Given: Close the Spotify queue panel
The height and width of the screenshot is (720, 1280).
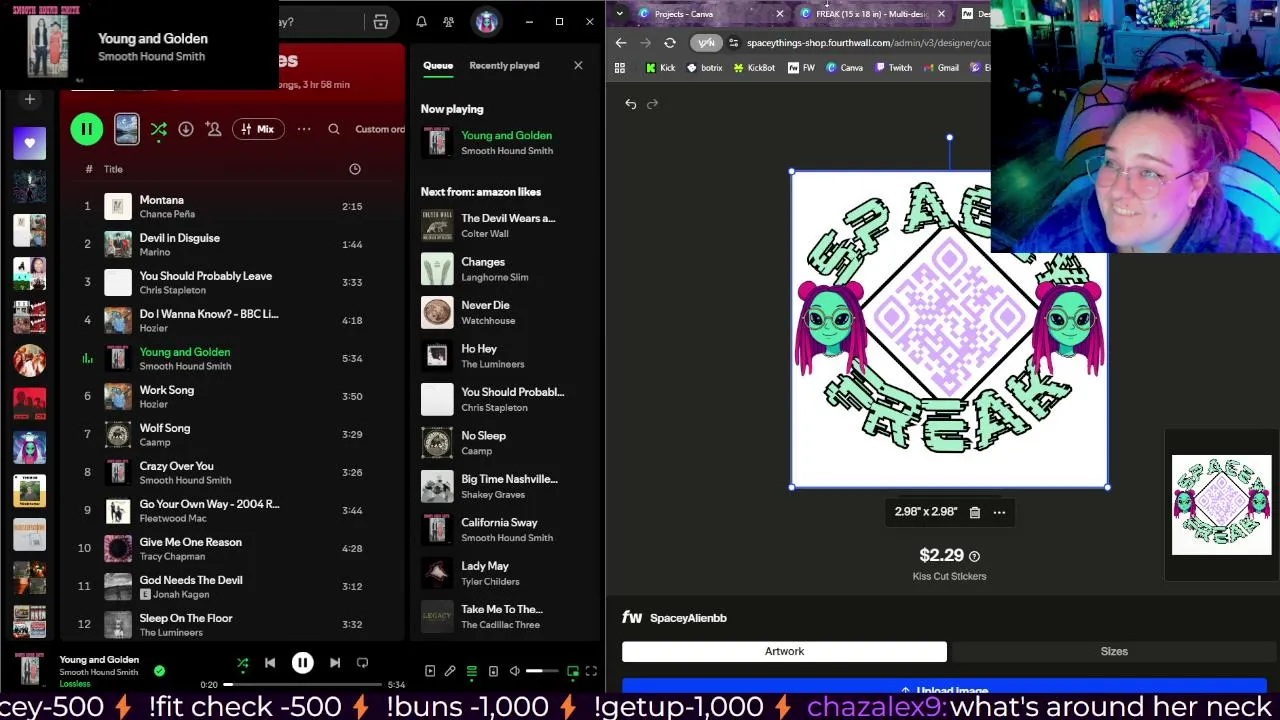Looking at the screenshot, I should tap(578, 66).
